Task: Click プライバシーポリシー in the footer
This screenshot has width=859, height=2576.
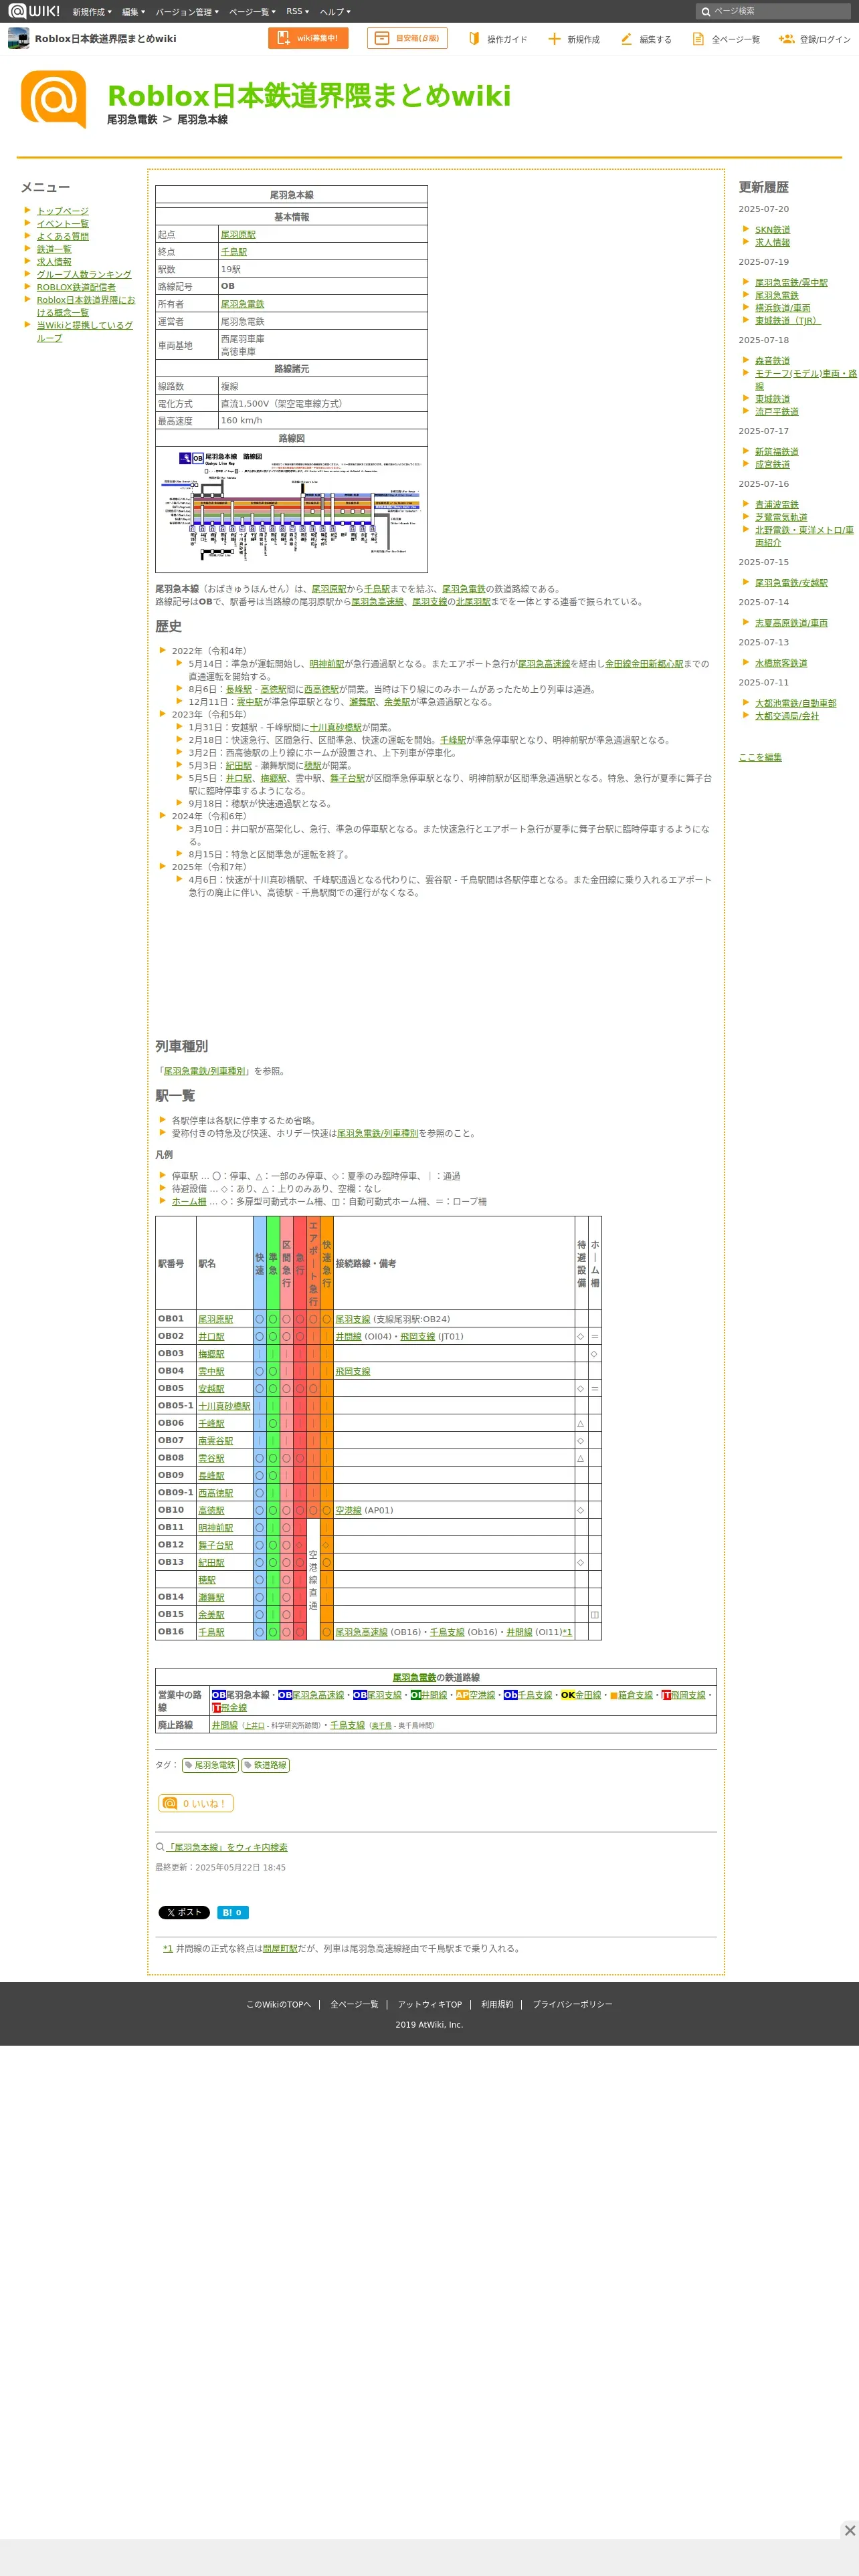Action: click(x=572, y=2004)
